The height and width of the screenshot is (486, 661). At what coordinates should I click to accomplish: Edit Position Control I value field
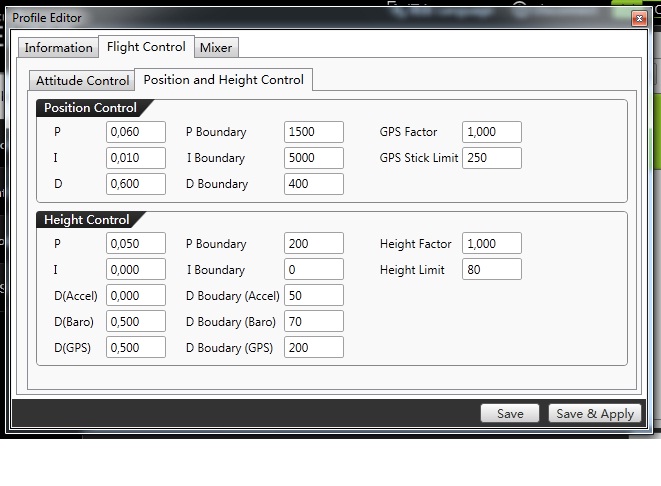(136, 158)
